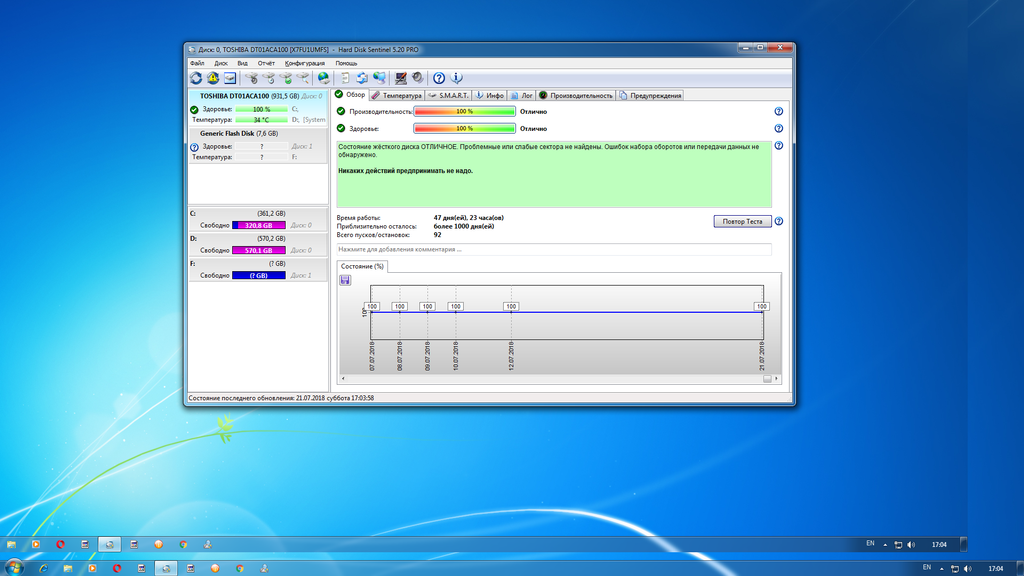This screenshot has width=1024, height=576.
Task: Select the Состояние (%) chart tab
Action: [x=362, y=266]
